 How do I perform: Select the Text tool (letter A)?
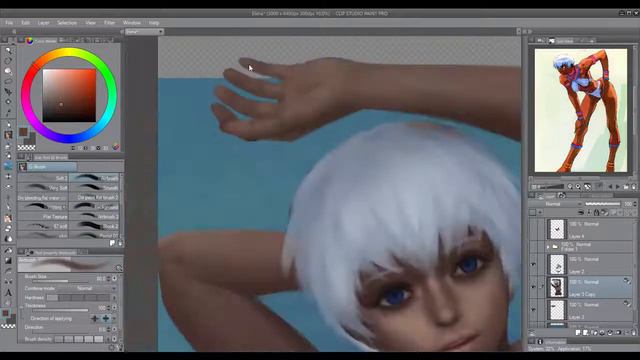8,293
